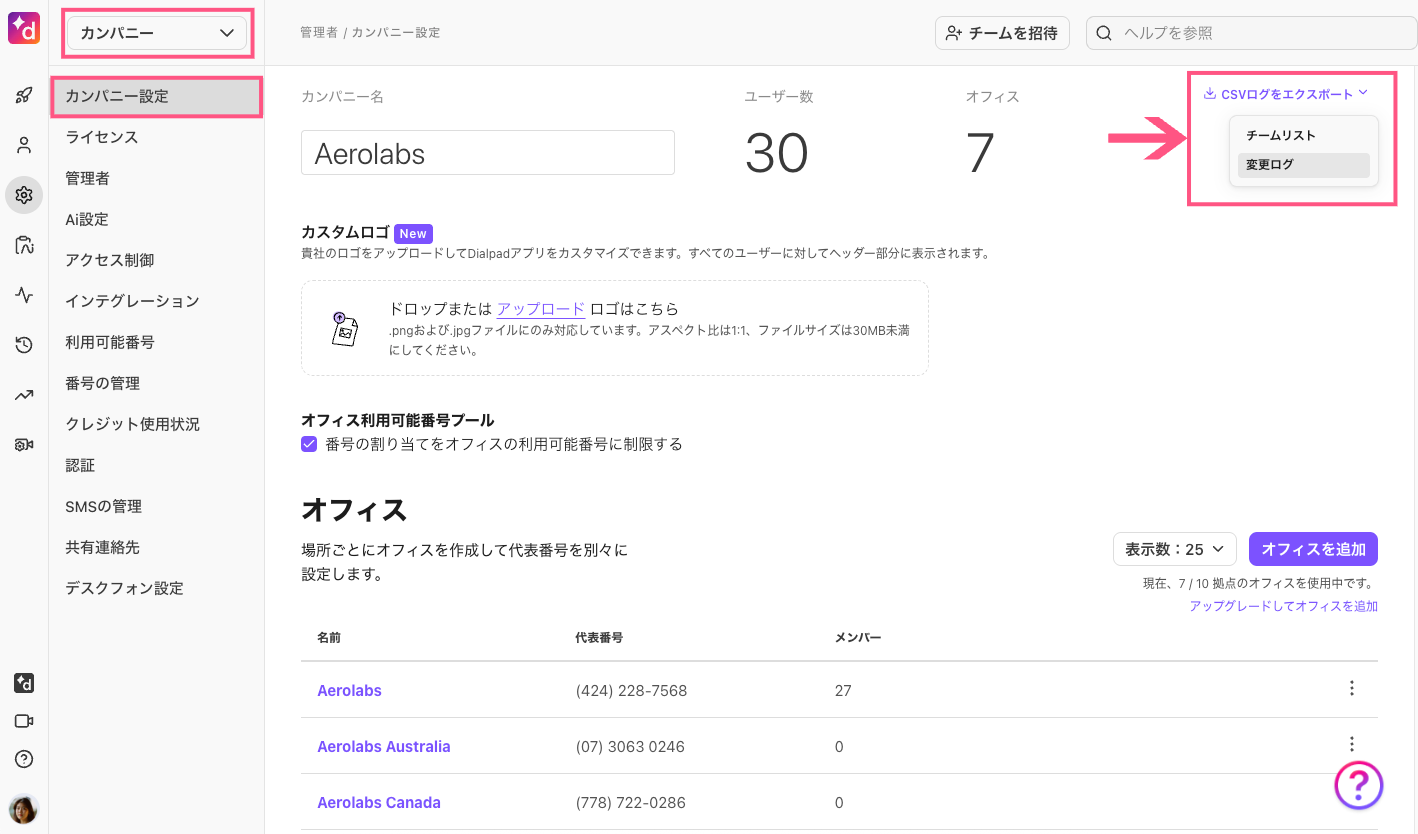Click the カスタムロゴ heading

click(x=345, y=232)
